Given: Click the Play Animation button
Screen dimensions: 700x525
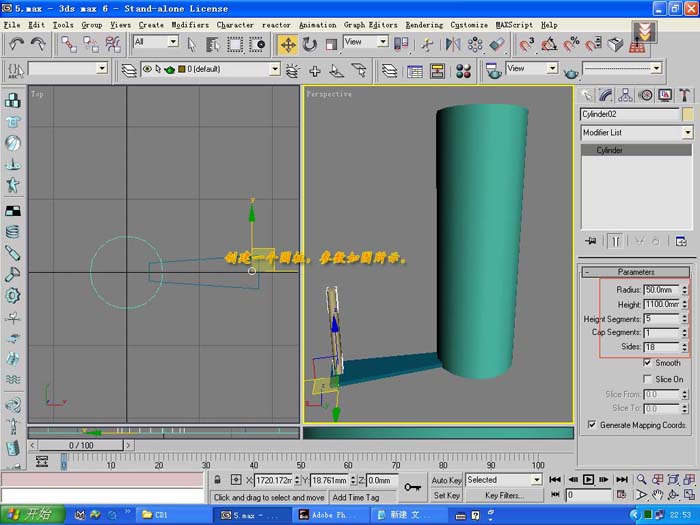Looking at the screenshot, I should point(588,479).
